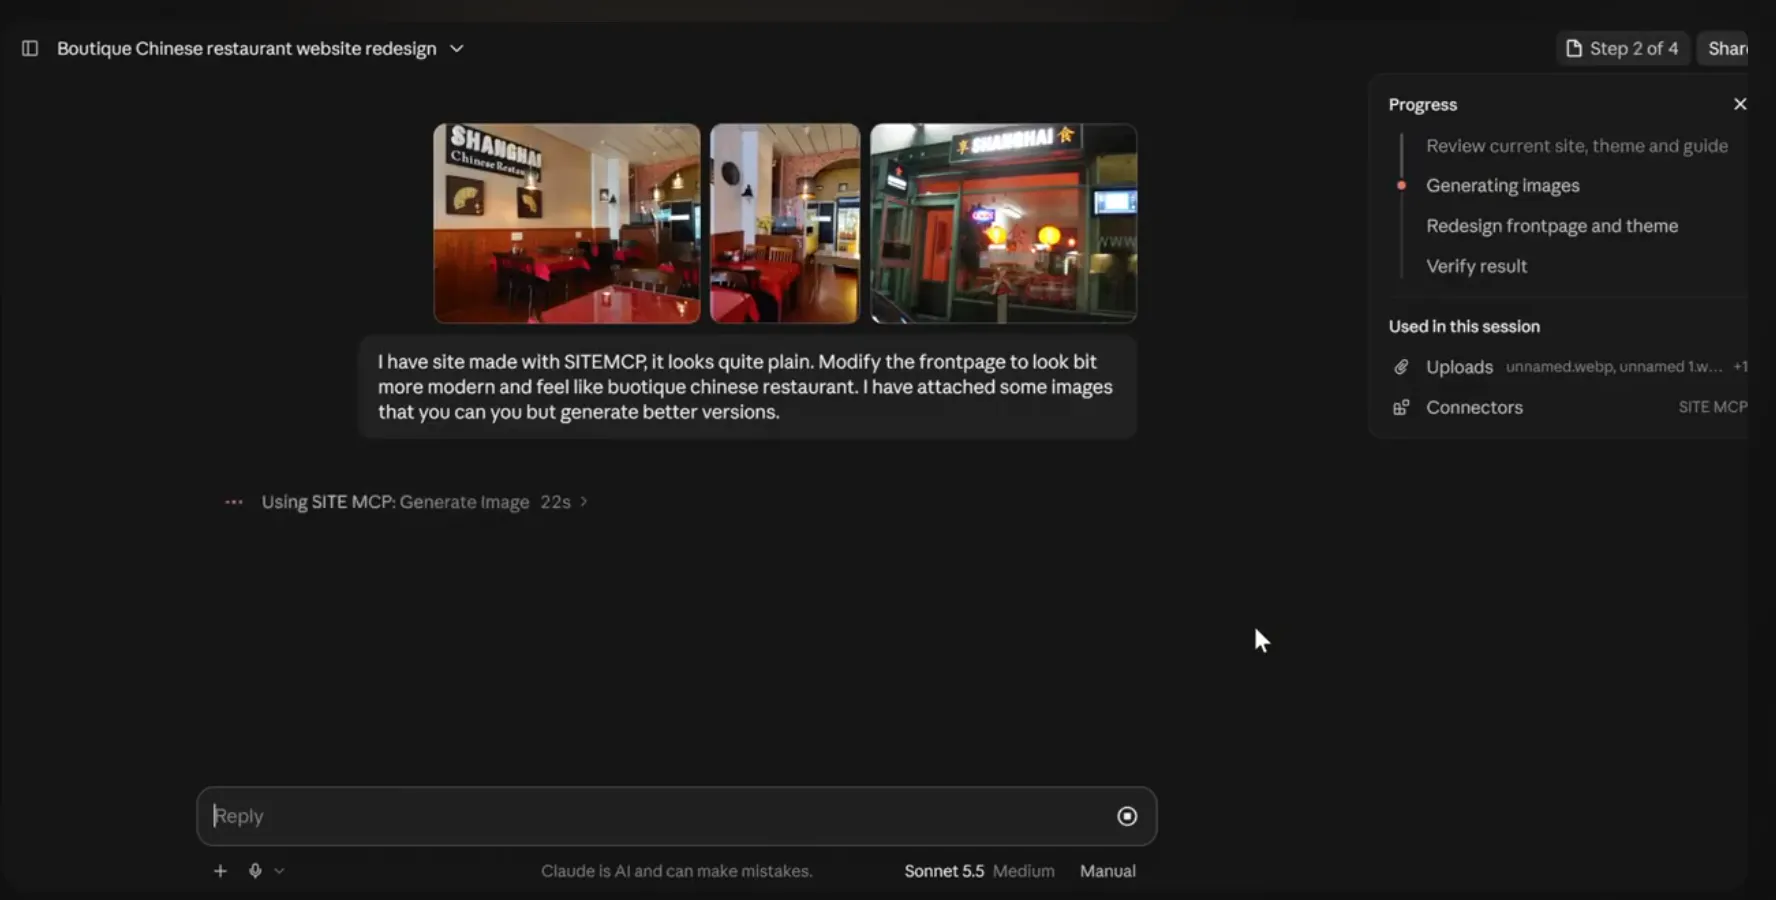Click the microphone voice icon
The height and width of the screenshot is (900, 1776).
click(x=255, y=871)
